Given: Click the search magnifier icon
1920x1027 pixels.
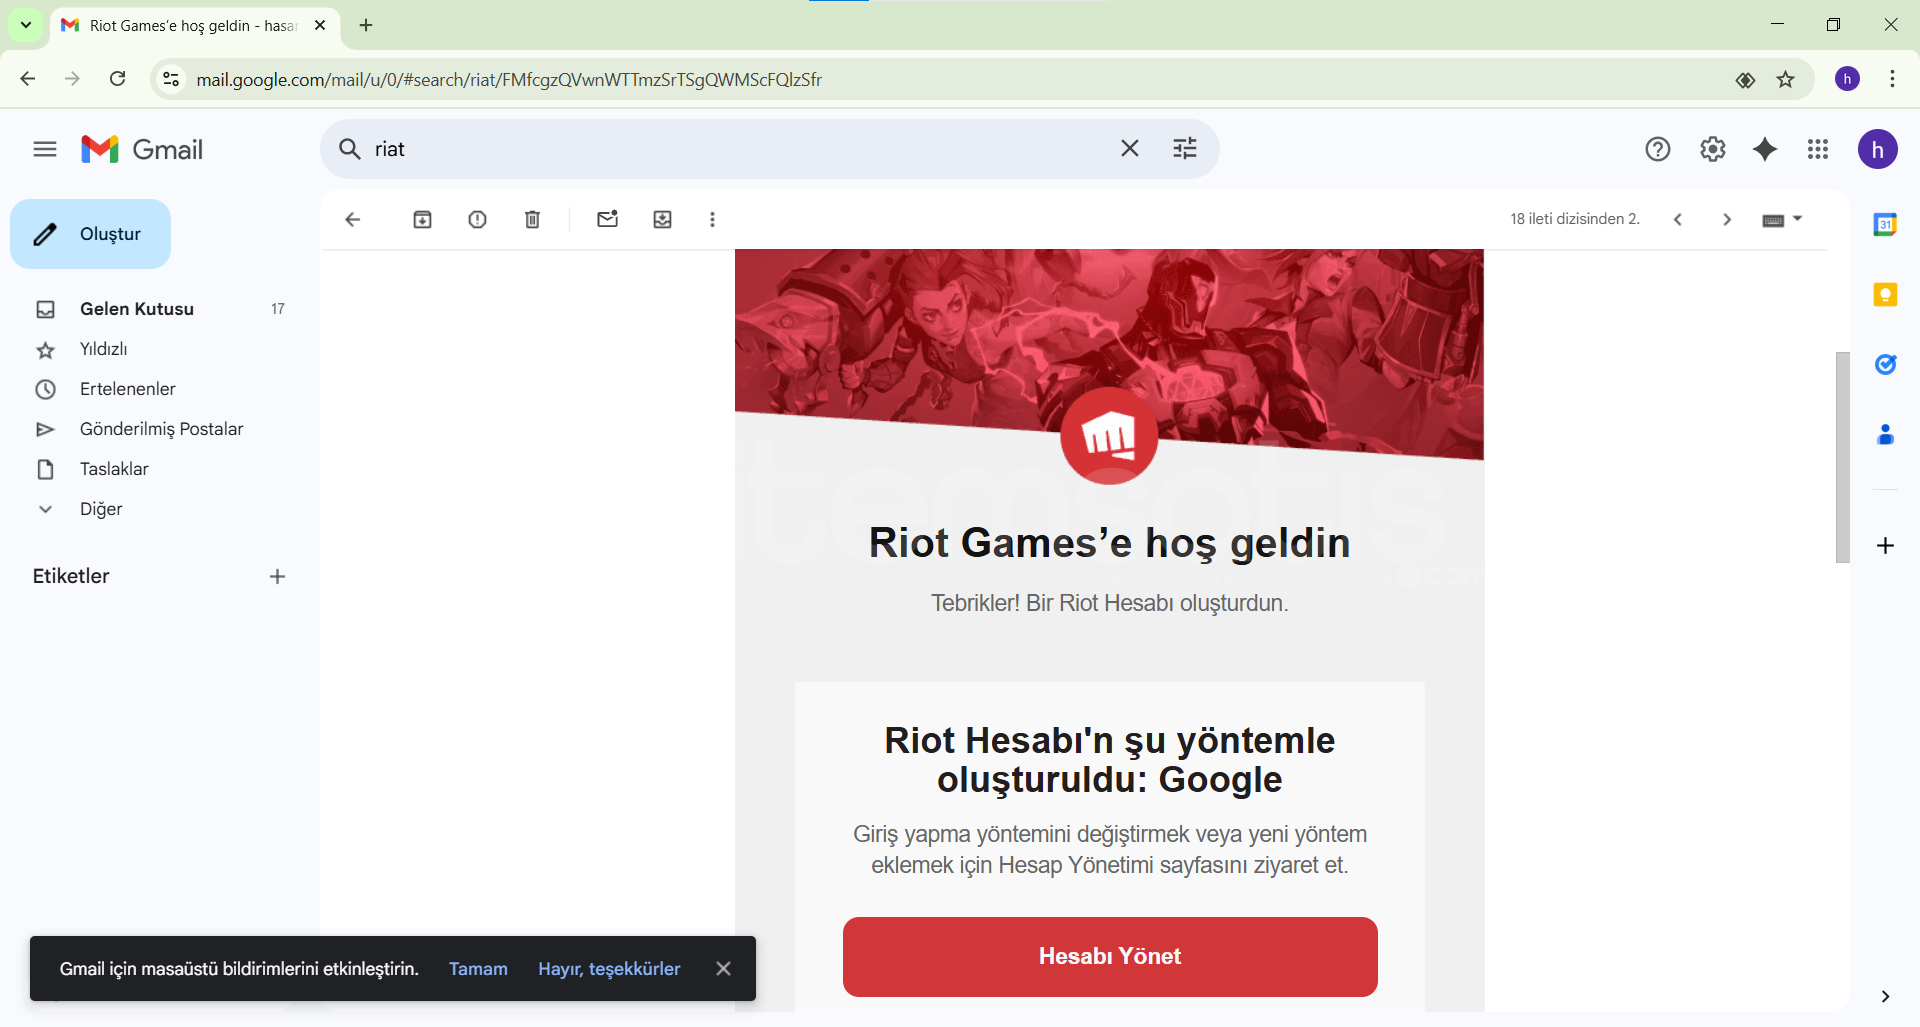Looking at the screenshot, I should pos(349,149).
